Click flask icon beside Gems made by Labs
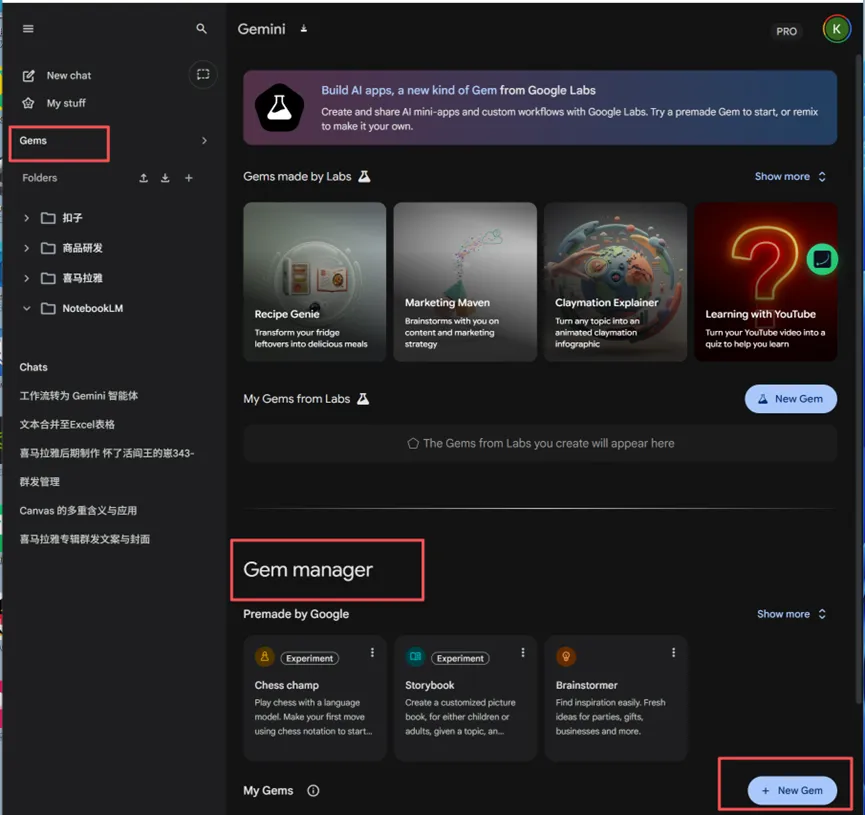 coord(364,177)
